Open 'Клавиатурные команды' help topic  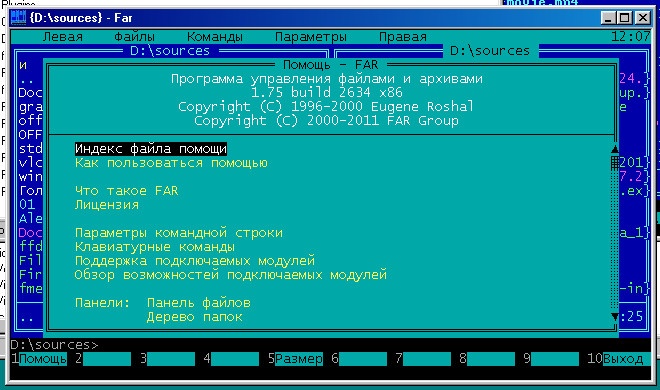[x=155, y=247]
